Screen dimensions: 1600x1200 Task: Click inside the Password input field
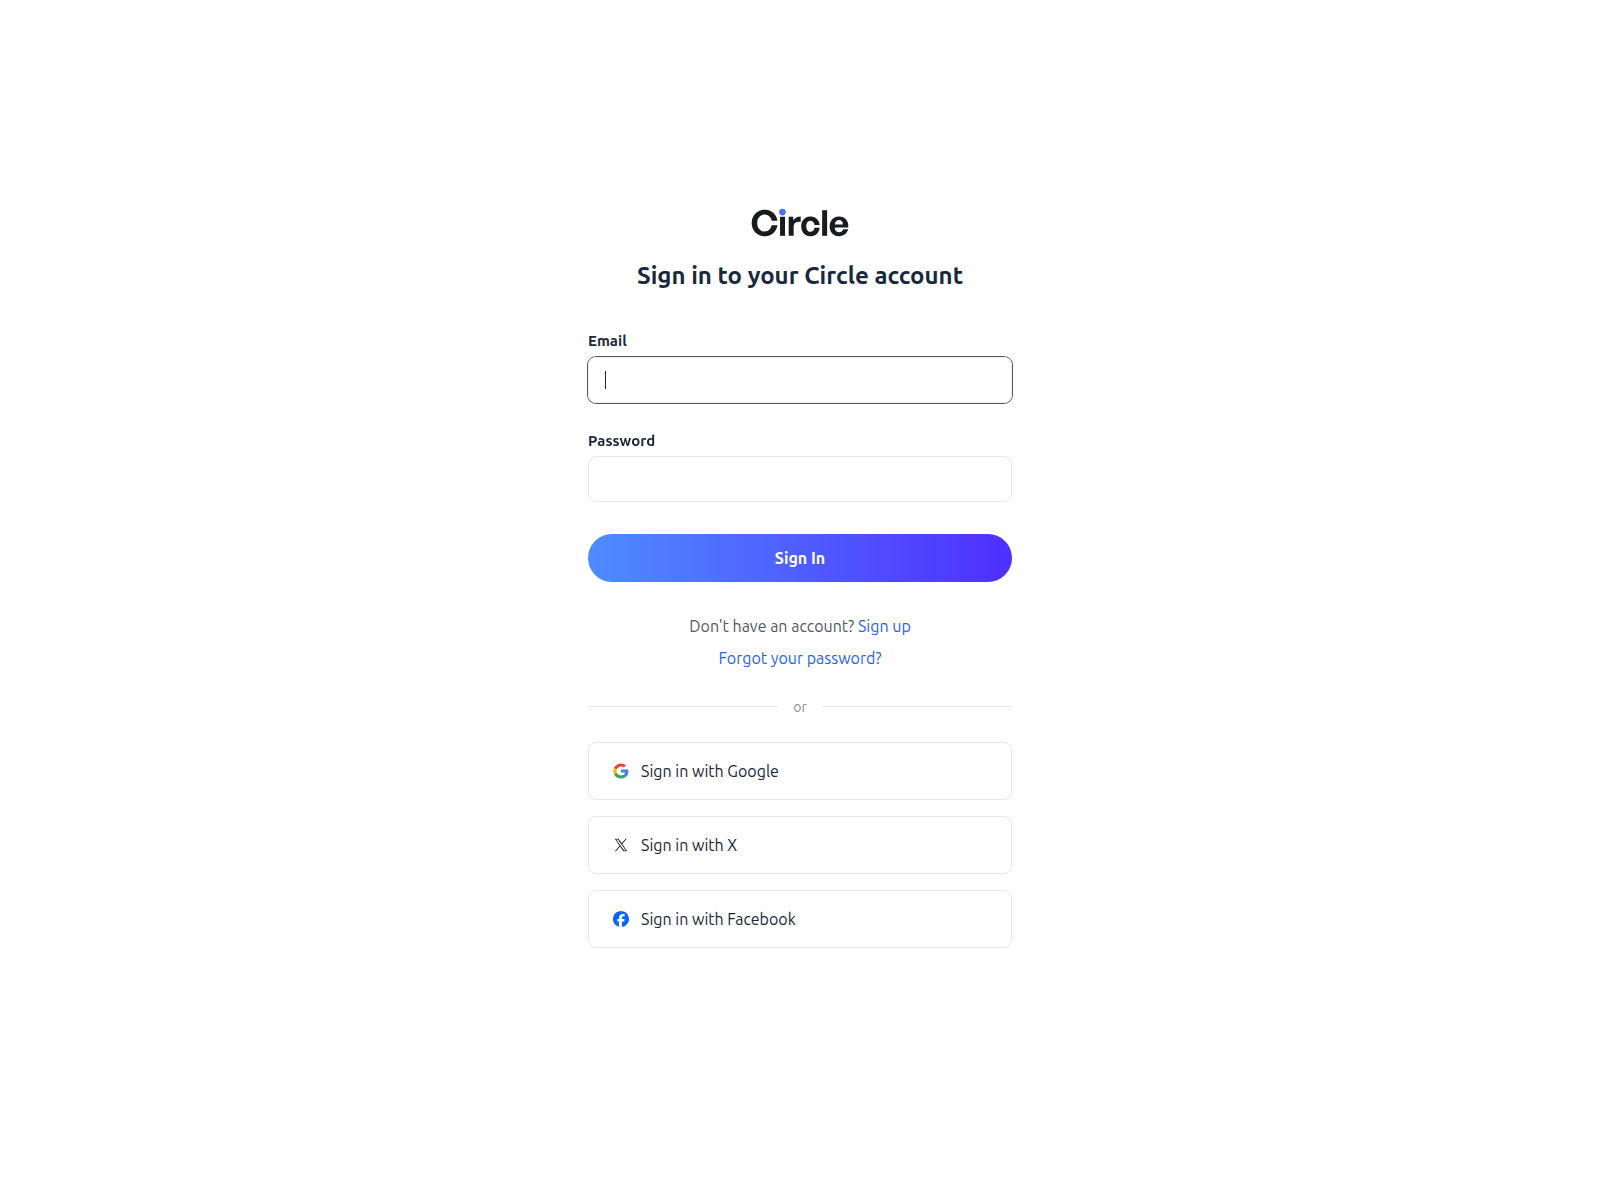pos(799,478)
